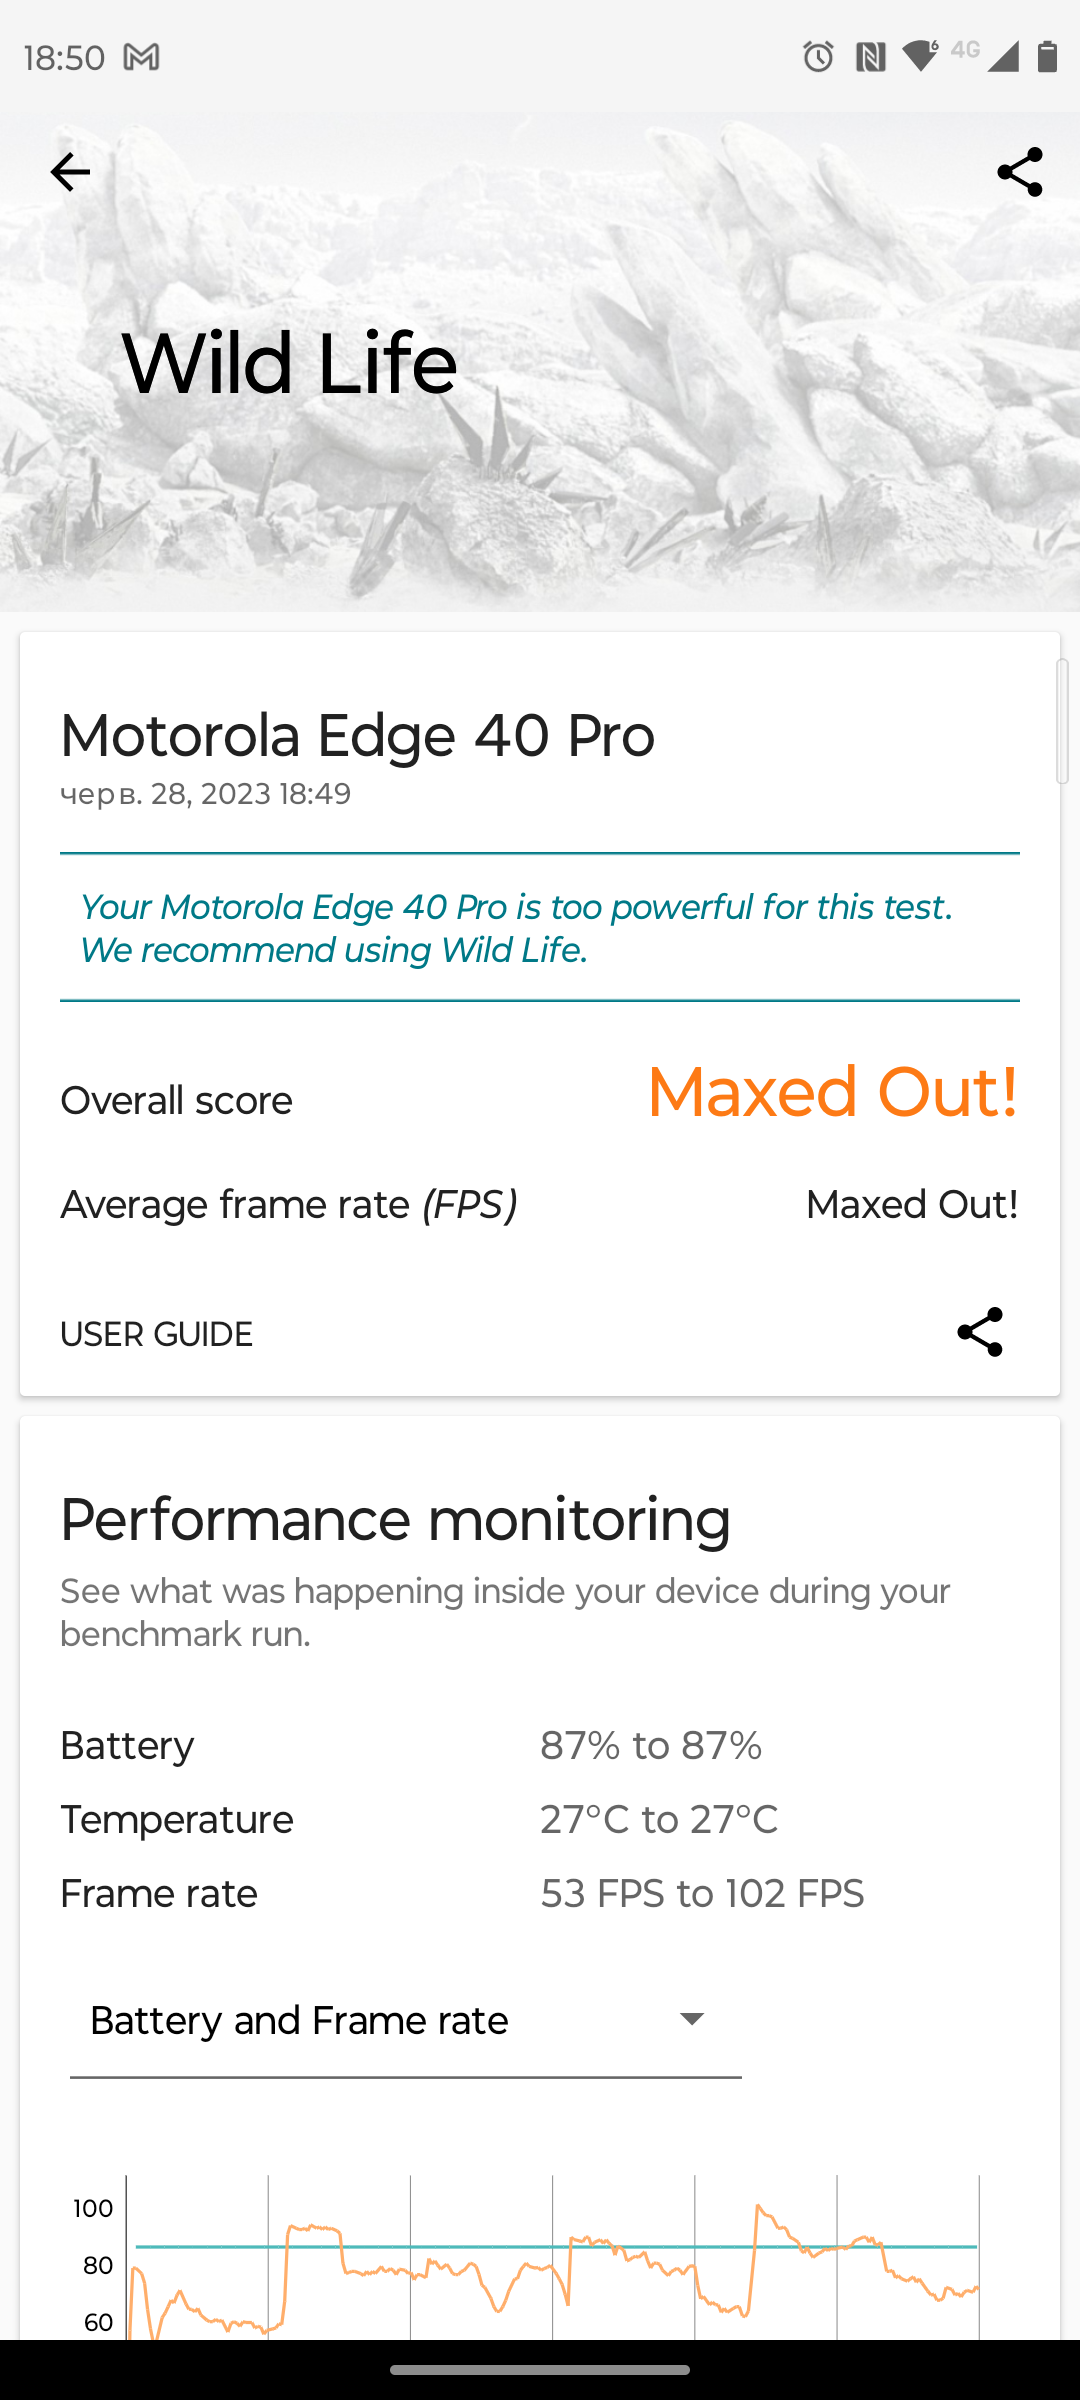Open the USER GUIDE link
Viewport: 1080px width, 2400px height.
(x=157, y=1334)
